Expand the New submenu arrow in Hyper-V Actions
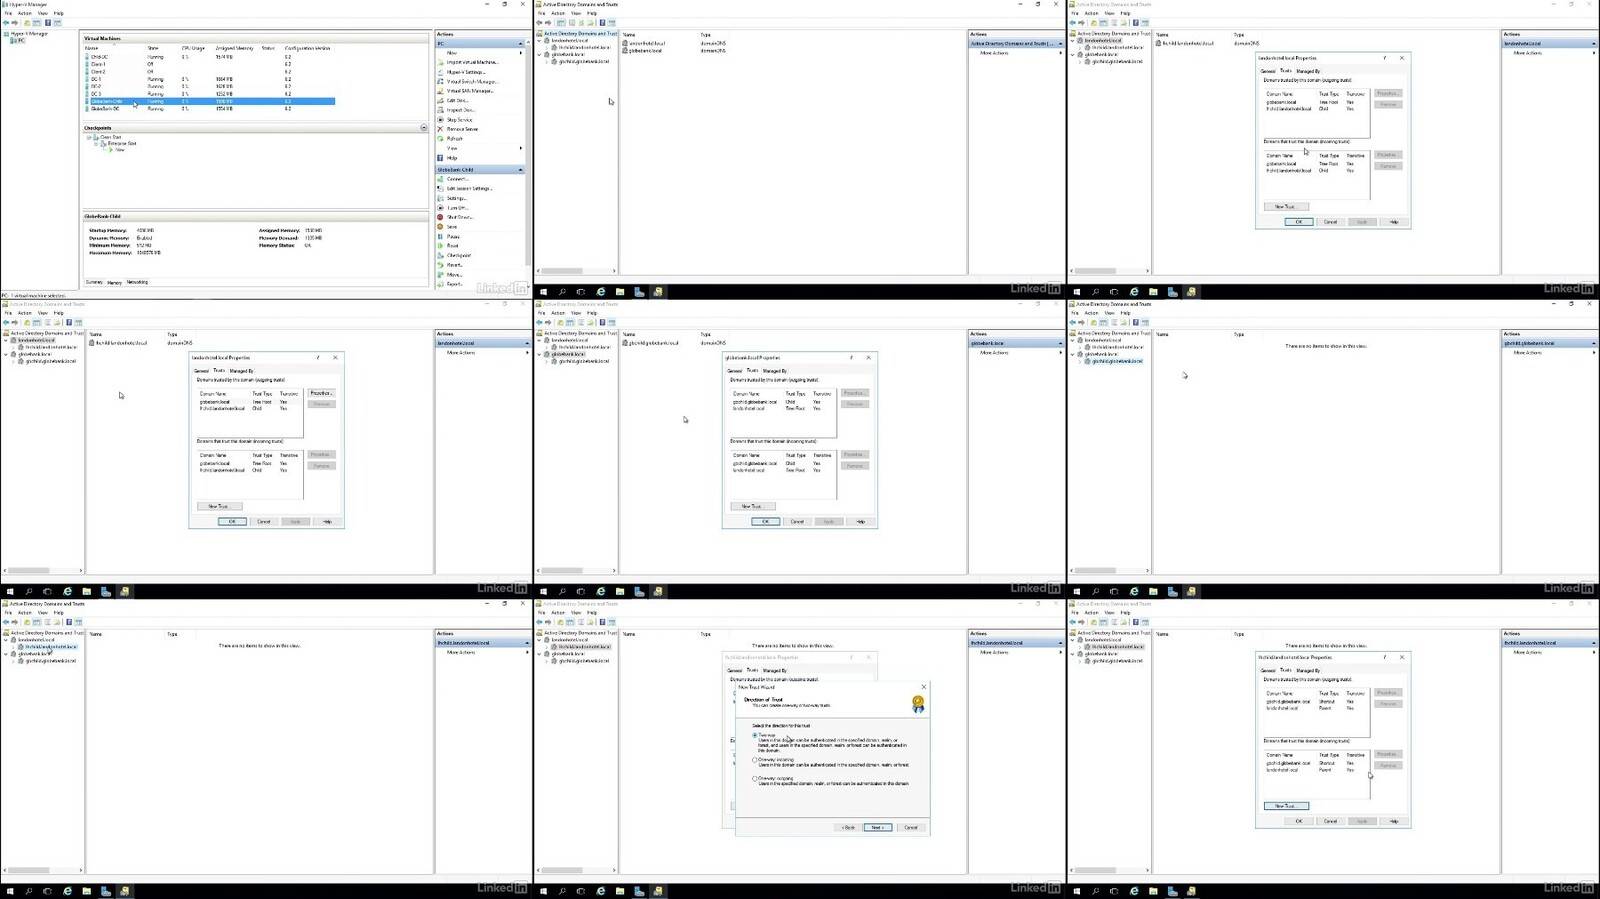Viewport: 1600px width, 899px height. pos(521,53)
